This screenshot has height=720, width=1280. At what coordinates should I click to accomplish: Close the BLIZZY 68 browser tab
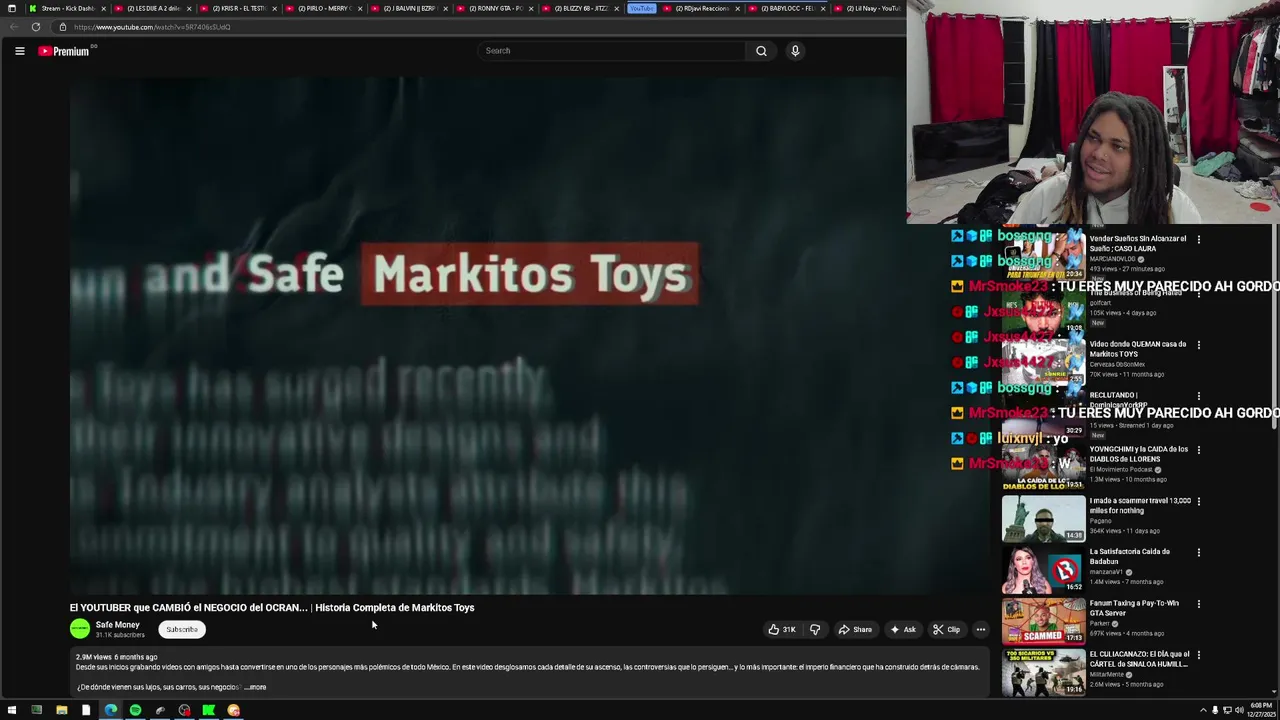point(616,8)
